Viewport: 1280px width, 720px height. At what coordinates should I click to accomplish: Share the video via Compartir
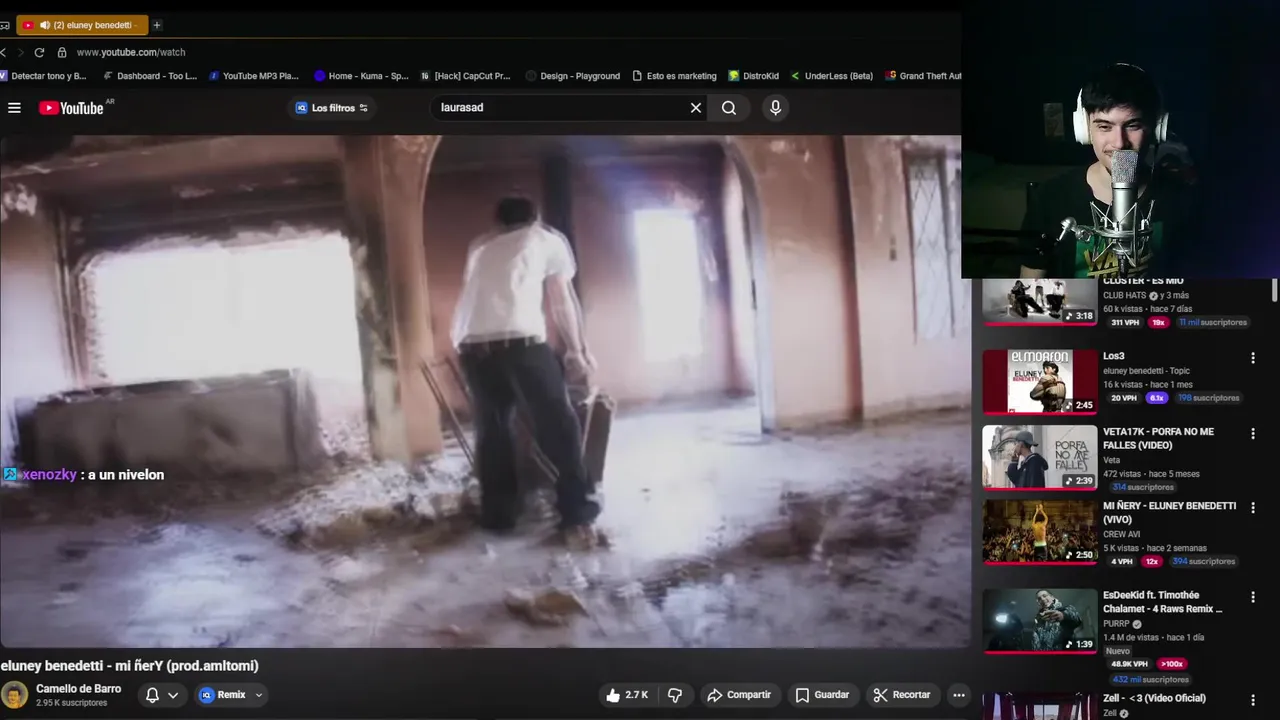pyautogui.click(x=739, y=695)
